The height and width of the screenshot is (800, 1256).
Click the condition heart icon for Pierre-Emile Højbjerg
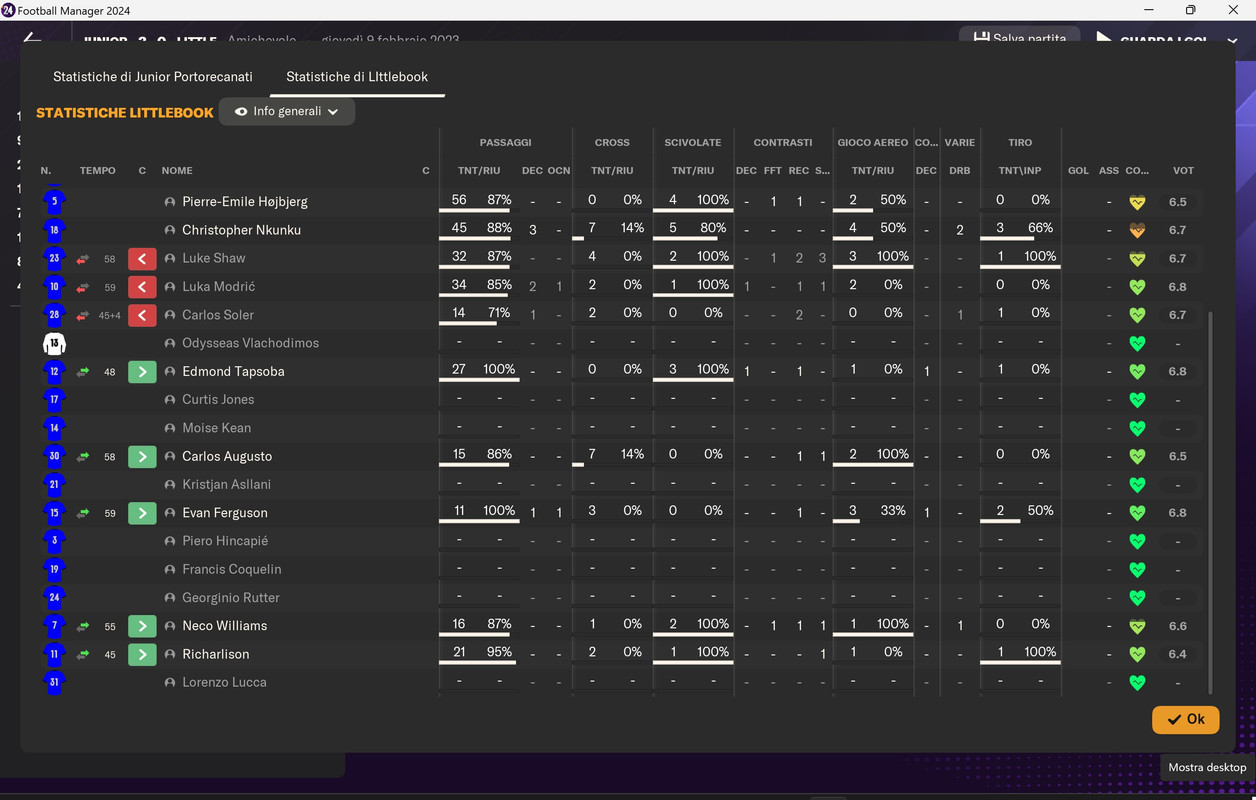point(1136,202)
